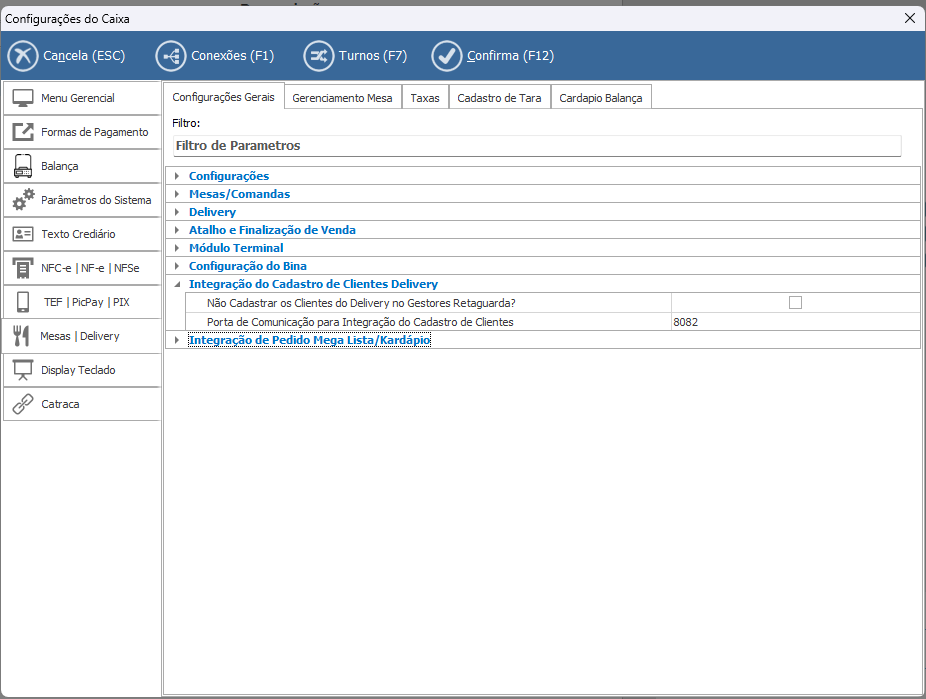Open the NFC-e | NF-e | NFSe button
This screenshot has width=926, height=699.
pyautogui.click(x=81, y=268)
